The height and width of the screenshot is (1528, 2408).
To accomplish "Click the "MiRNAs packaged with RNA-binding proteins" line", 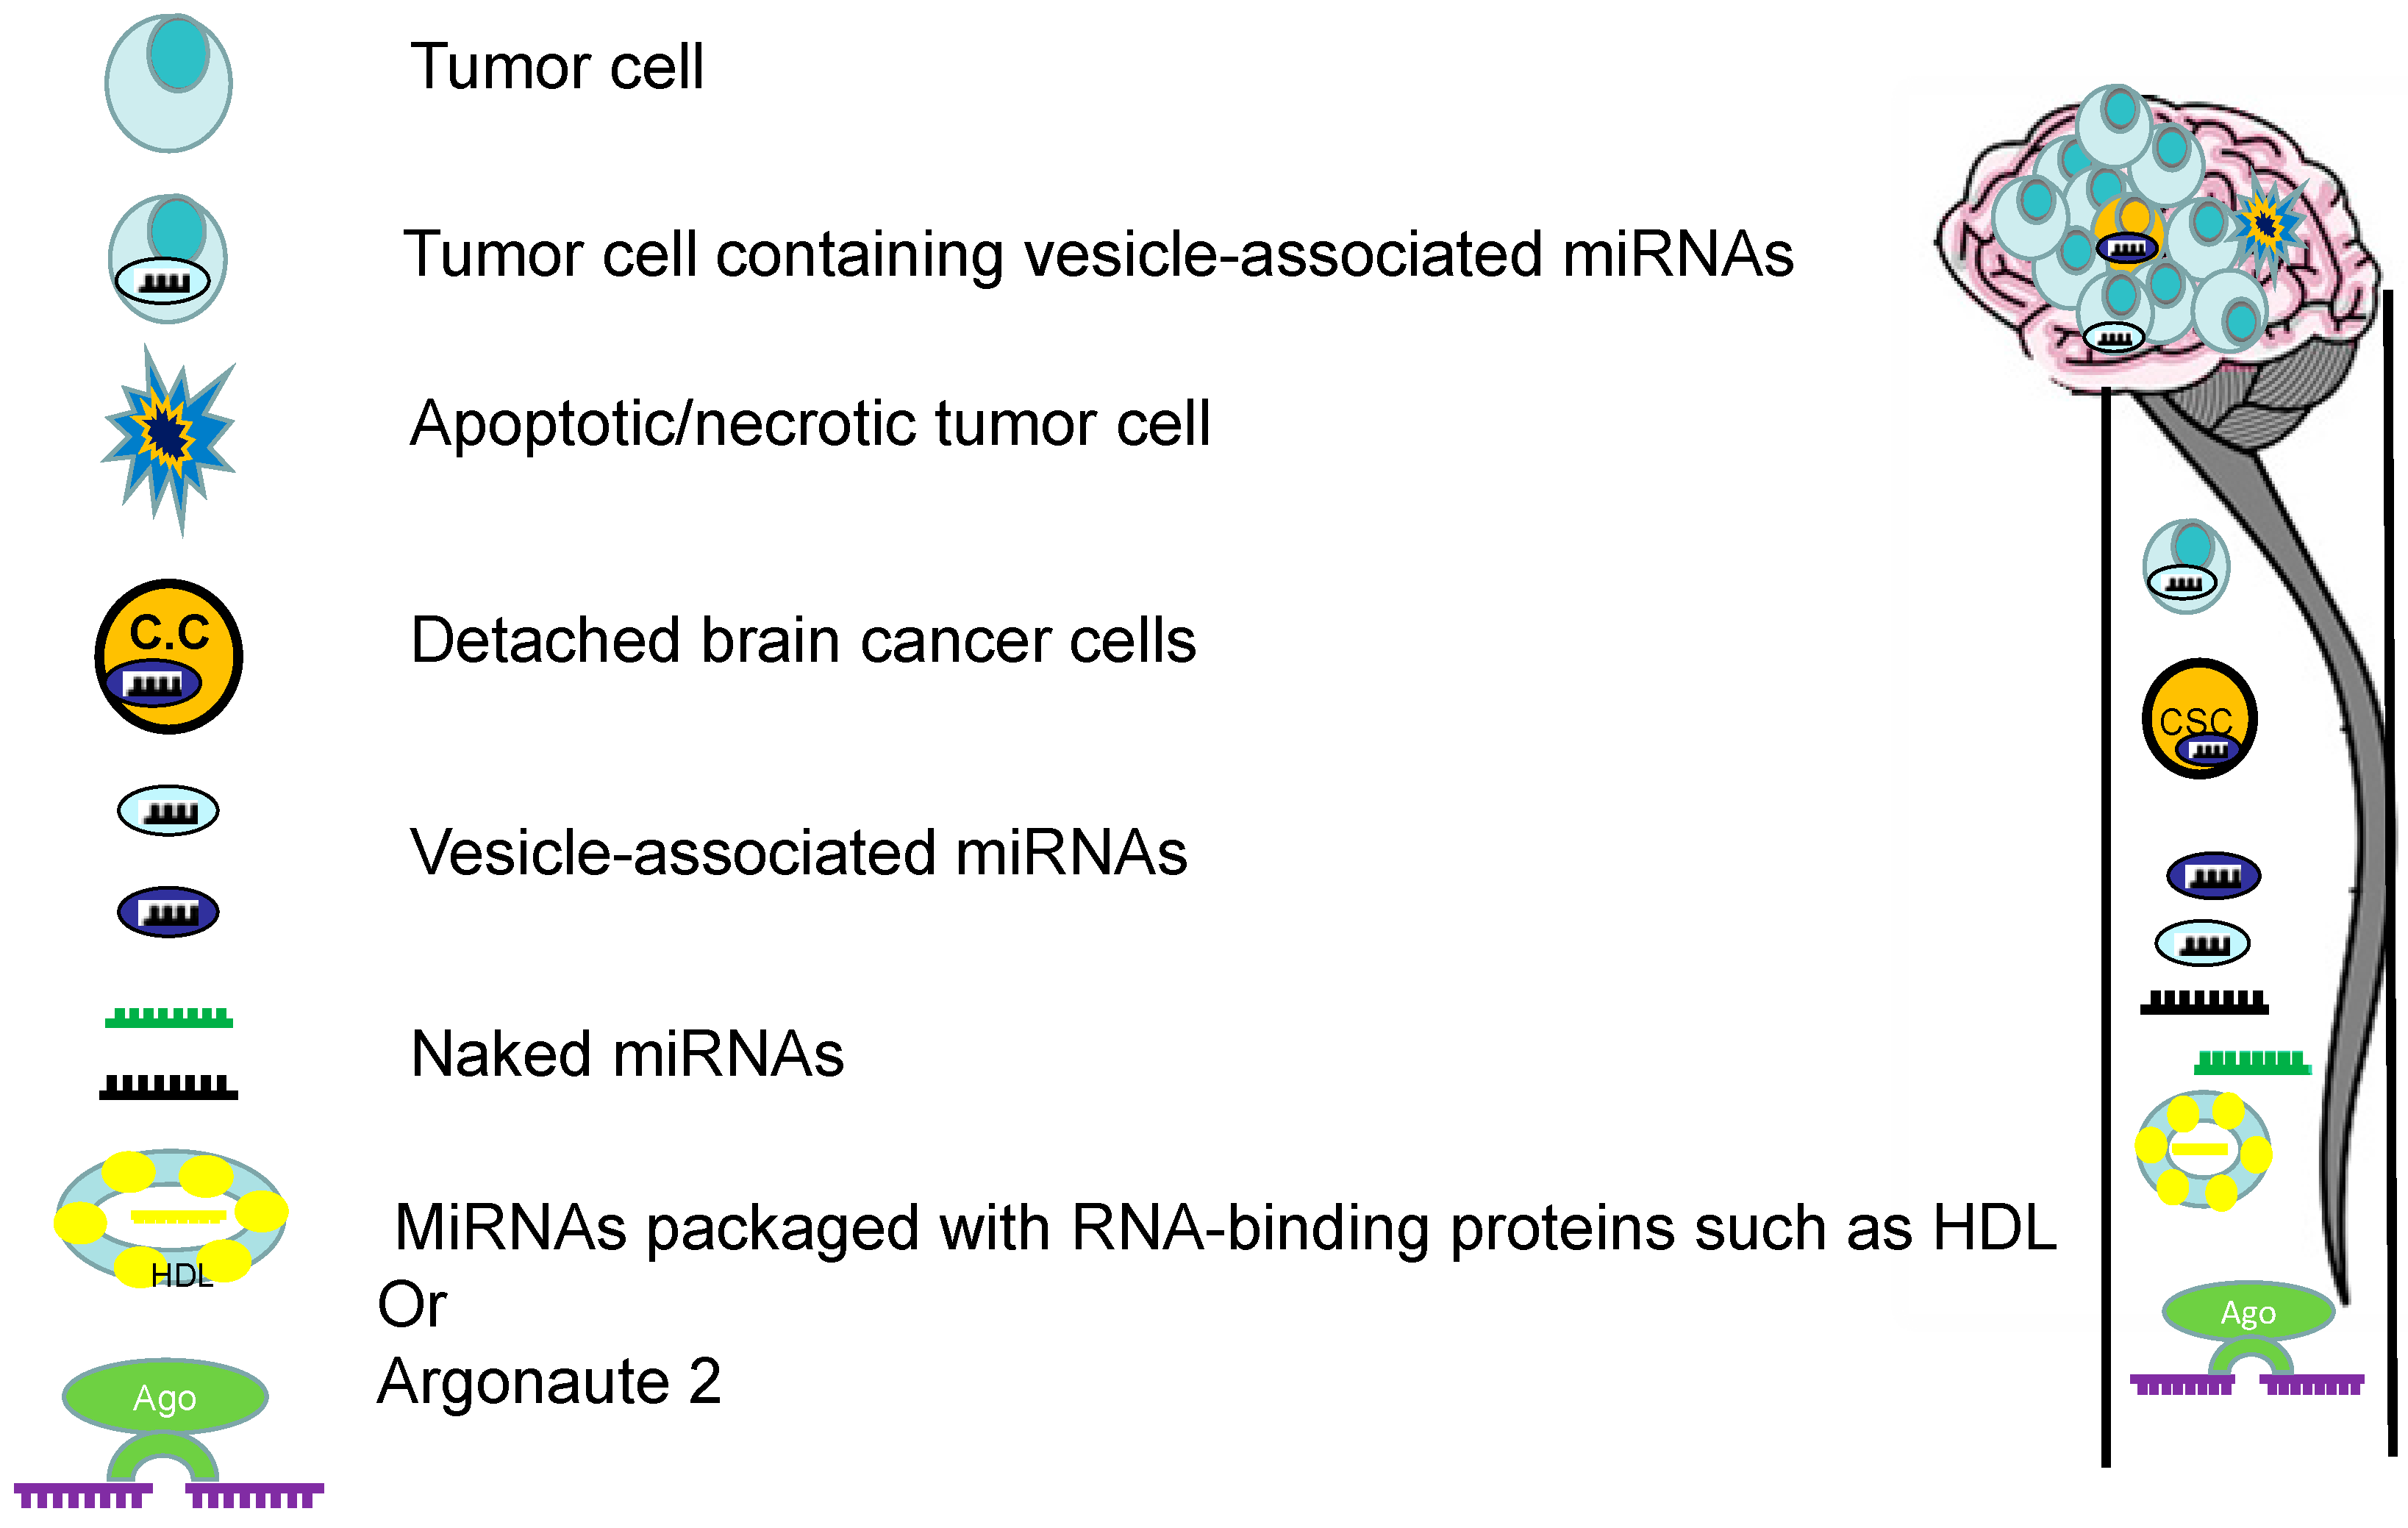I will pyautogui.click(x=1225, y=1228).
